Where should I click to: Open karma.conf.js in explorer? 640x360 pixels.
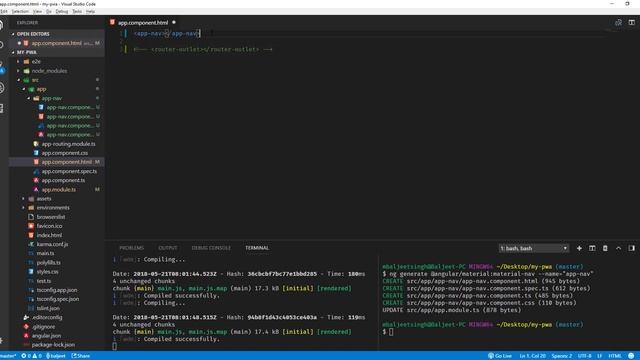pos(52,244)
